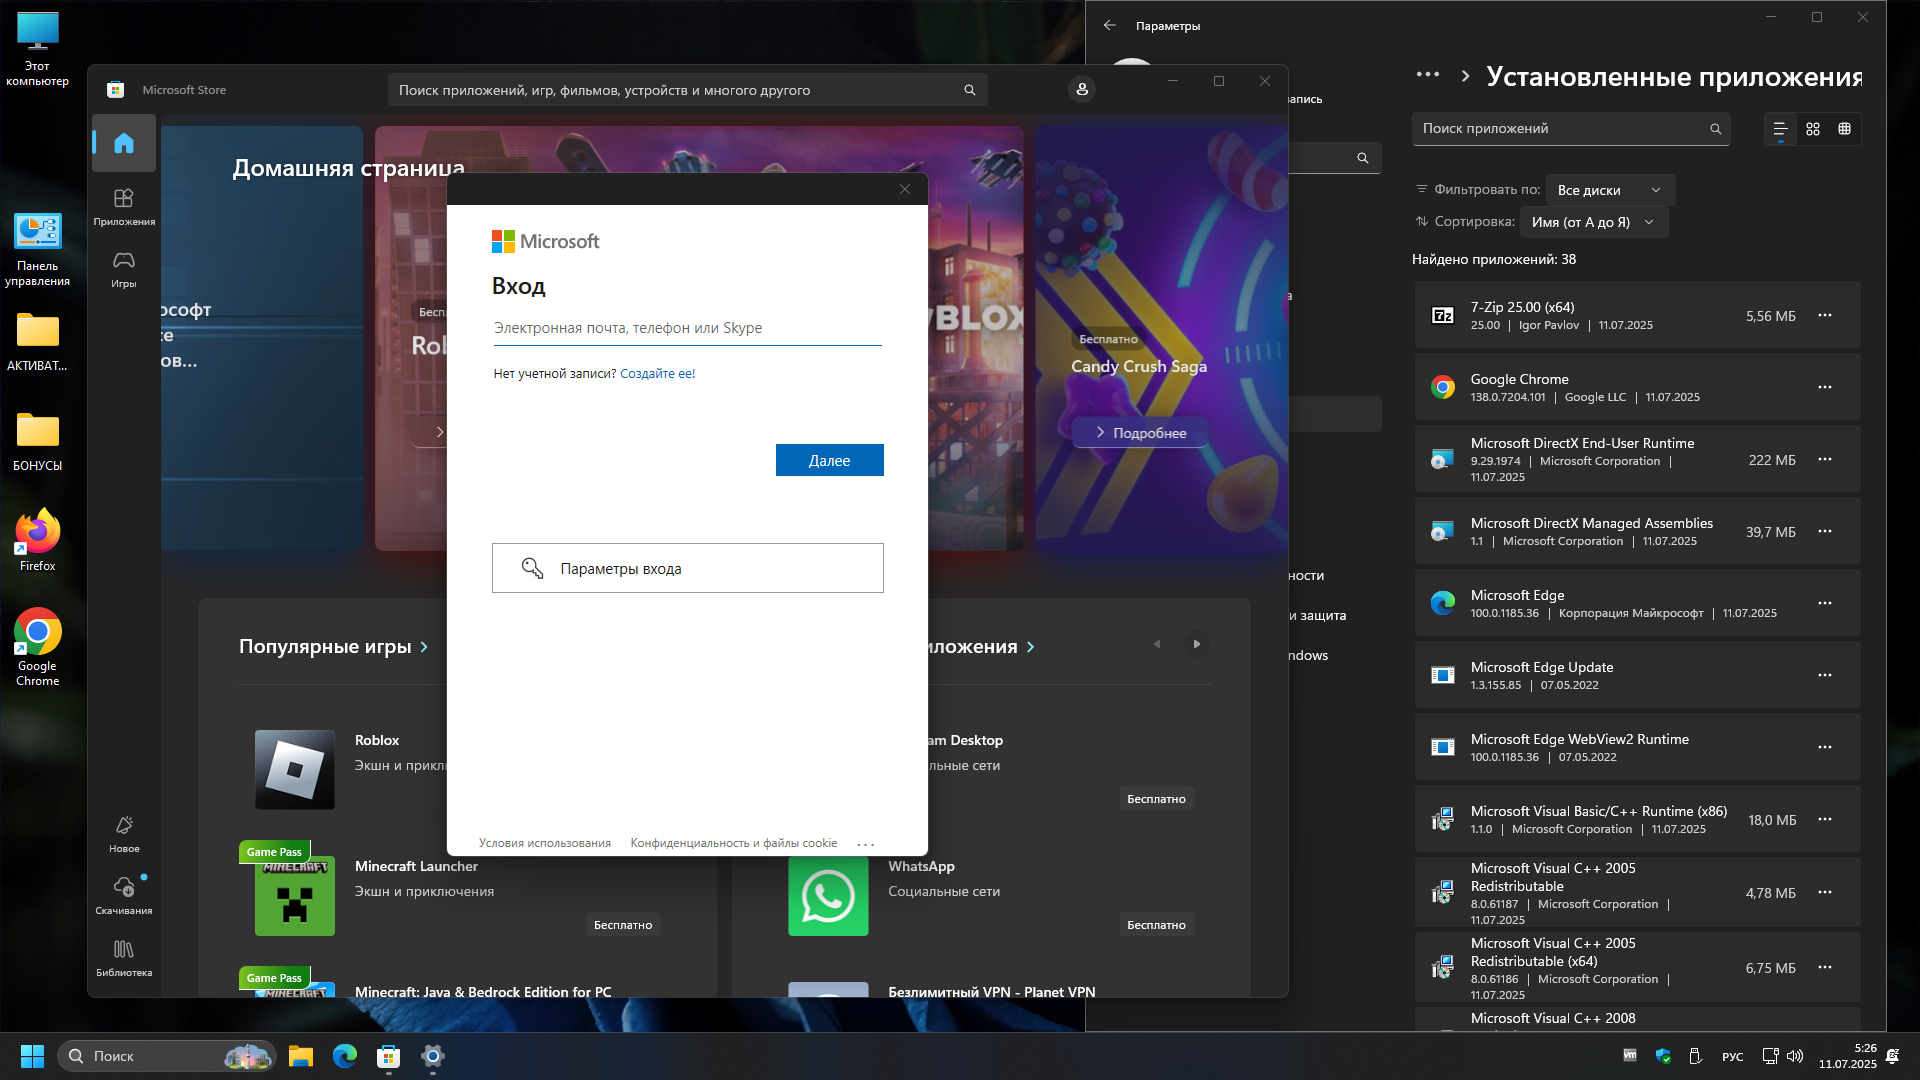Click Microsoft Store taskbar icon
1920x1080 pixels.
[389, 1056]
